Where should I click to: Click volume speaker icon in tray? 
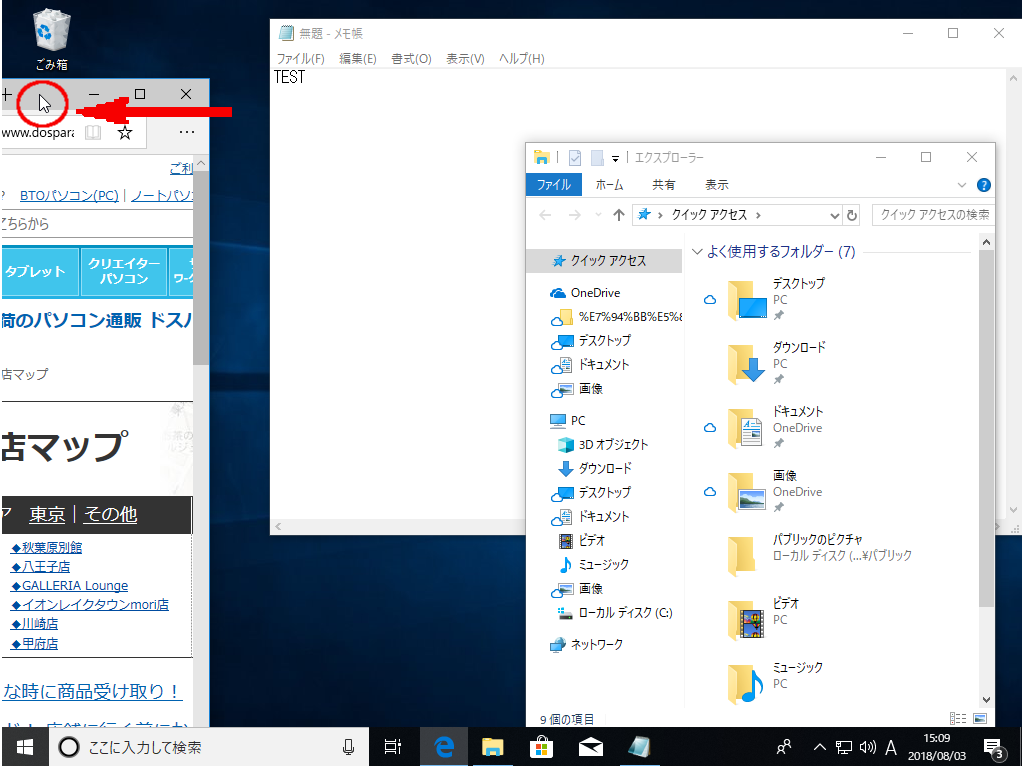[868, 747]
